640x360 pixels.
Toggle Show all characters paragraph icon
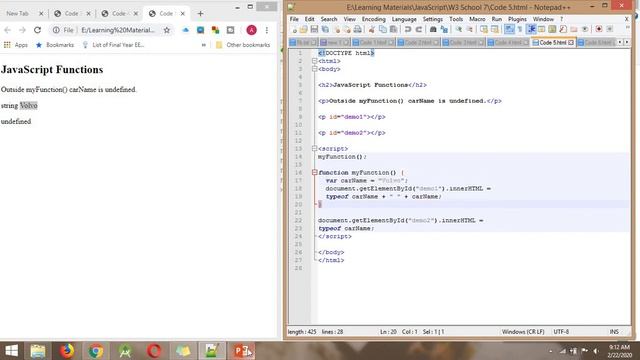(x=520, y=29)
